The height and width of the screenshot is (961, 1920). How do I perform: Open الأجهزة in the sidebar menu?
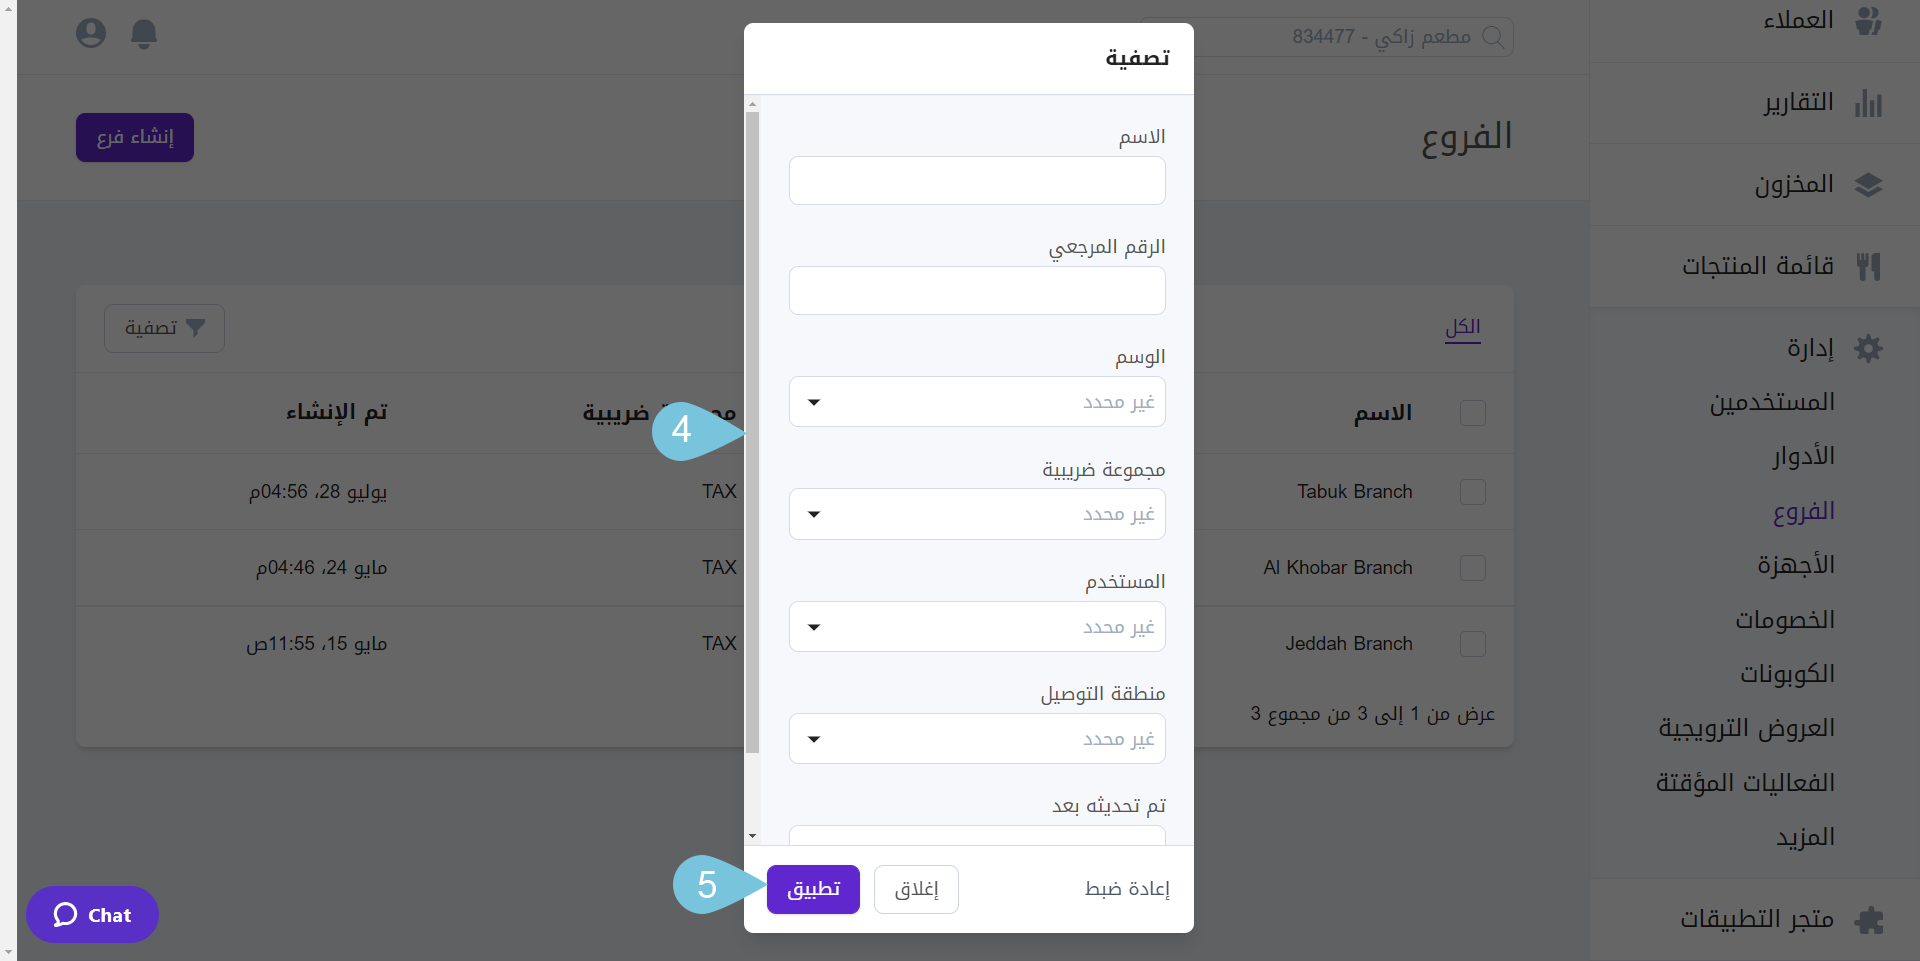click(x=1796, y=565)
